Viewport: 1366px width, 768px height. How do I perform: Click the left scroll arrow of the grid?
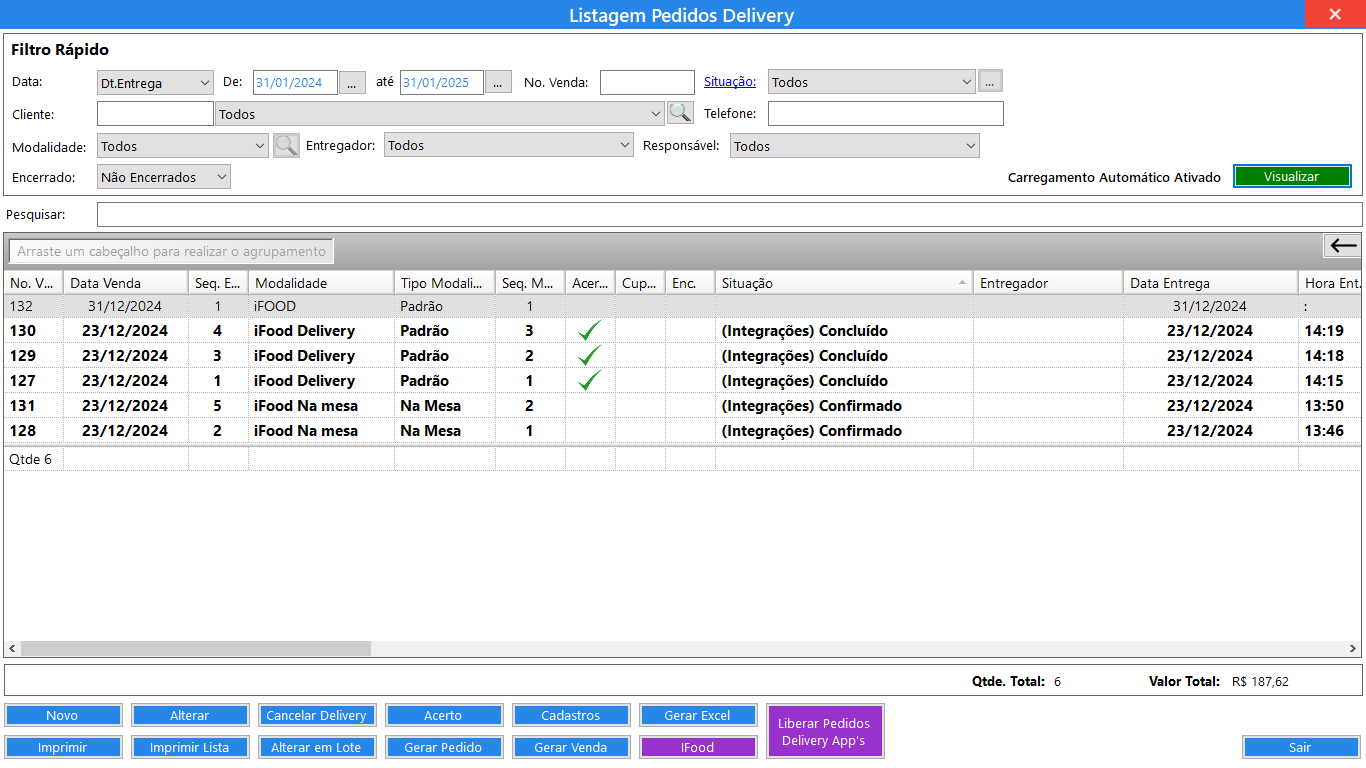point(12,648)
